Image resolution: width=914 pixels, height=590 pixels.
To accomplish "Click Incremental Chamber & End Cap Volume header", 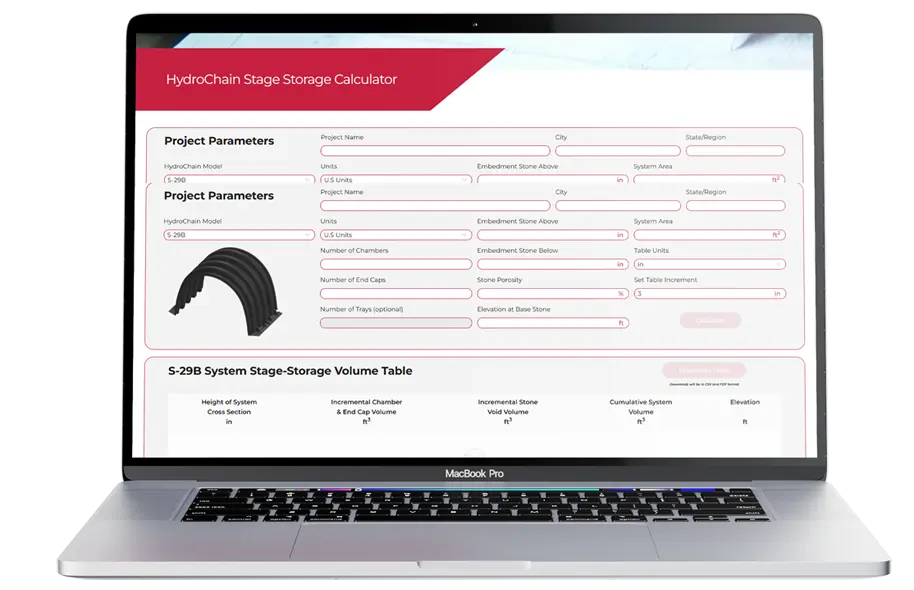I will tap(365, 412).
